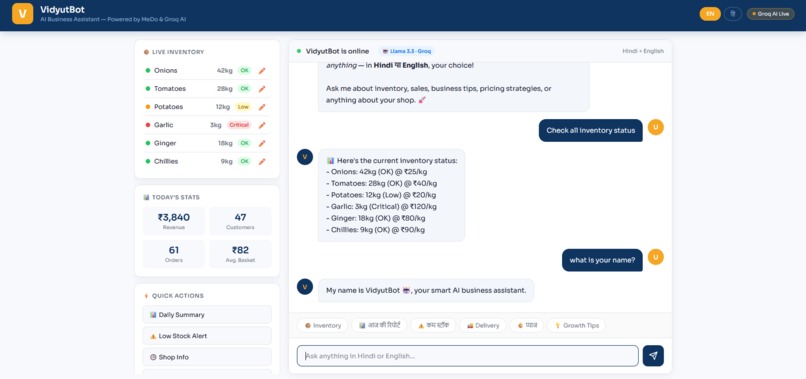806x379 pixels.
Task: Switch language to EN
Action: pos(710,14)
